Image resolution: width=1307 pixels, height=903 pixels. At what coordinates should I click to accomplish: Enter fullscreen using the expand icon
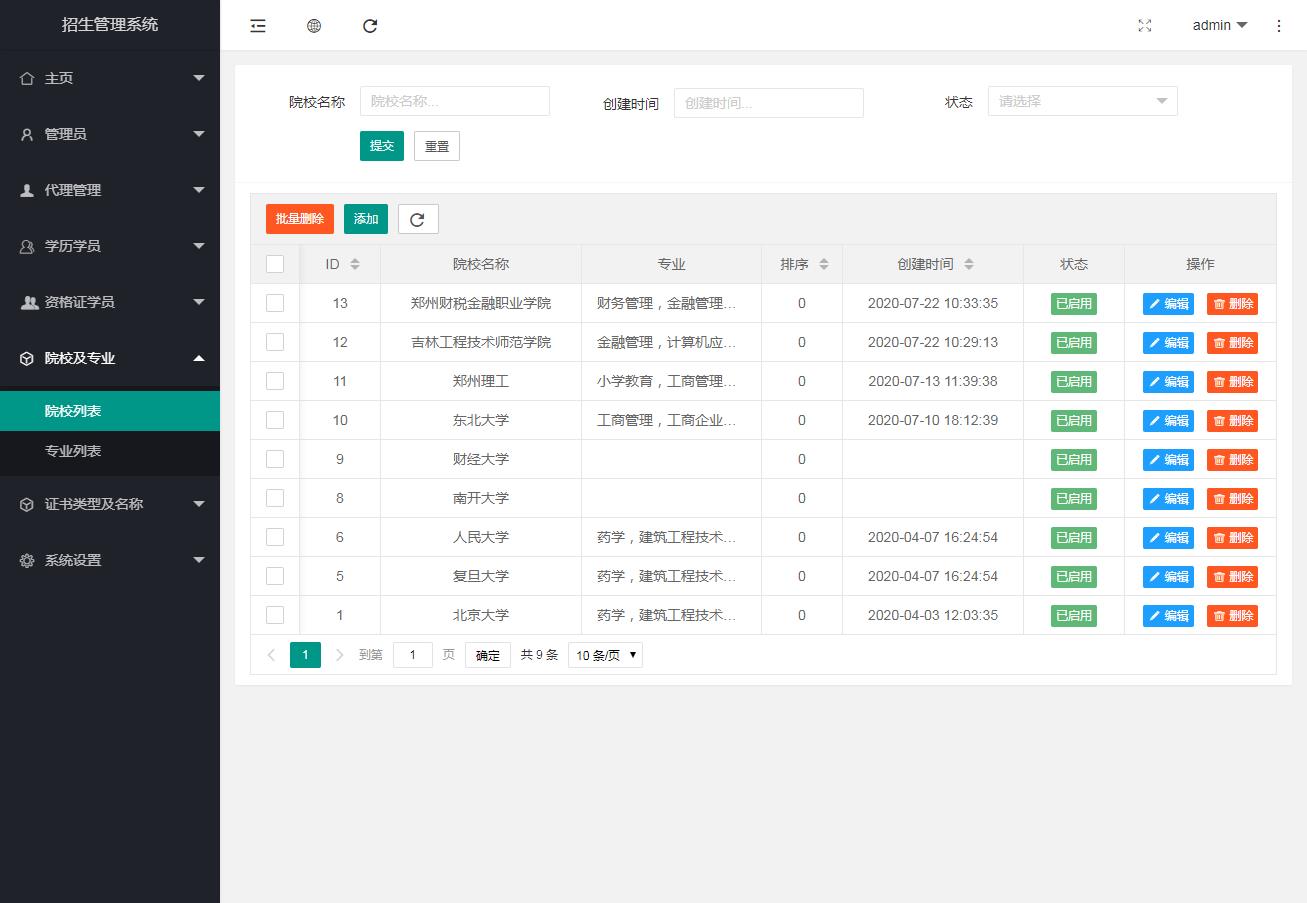pos(1145,26)
